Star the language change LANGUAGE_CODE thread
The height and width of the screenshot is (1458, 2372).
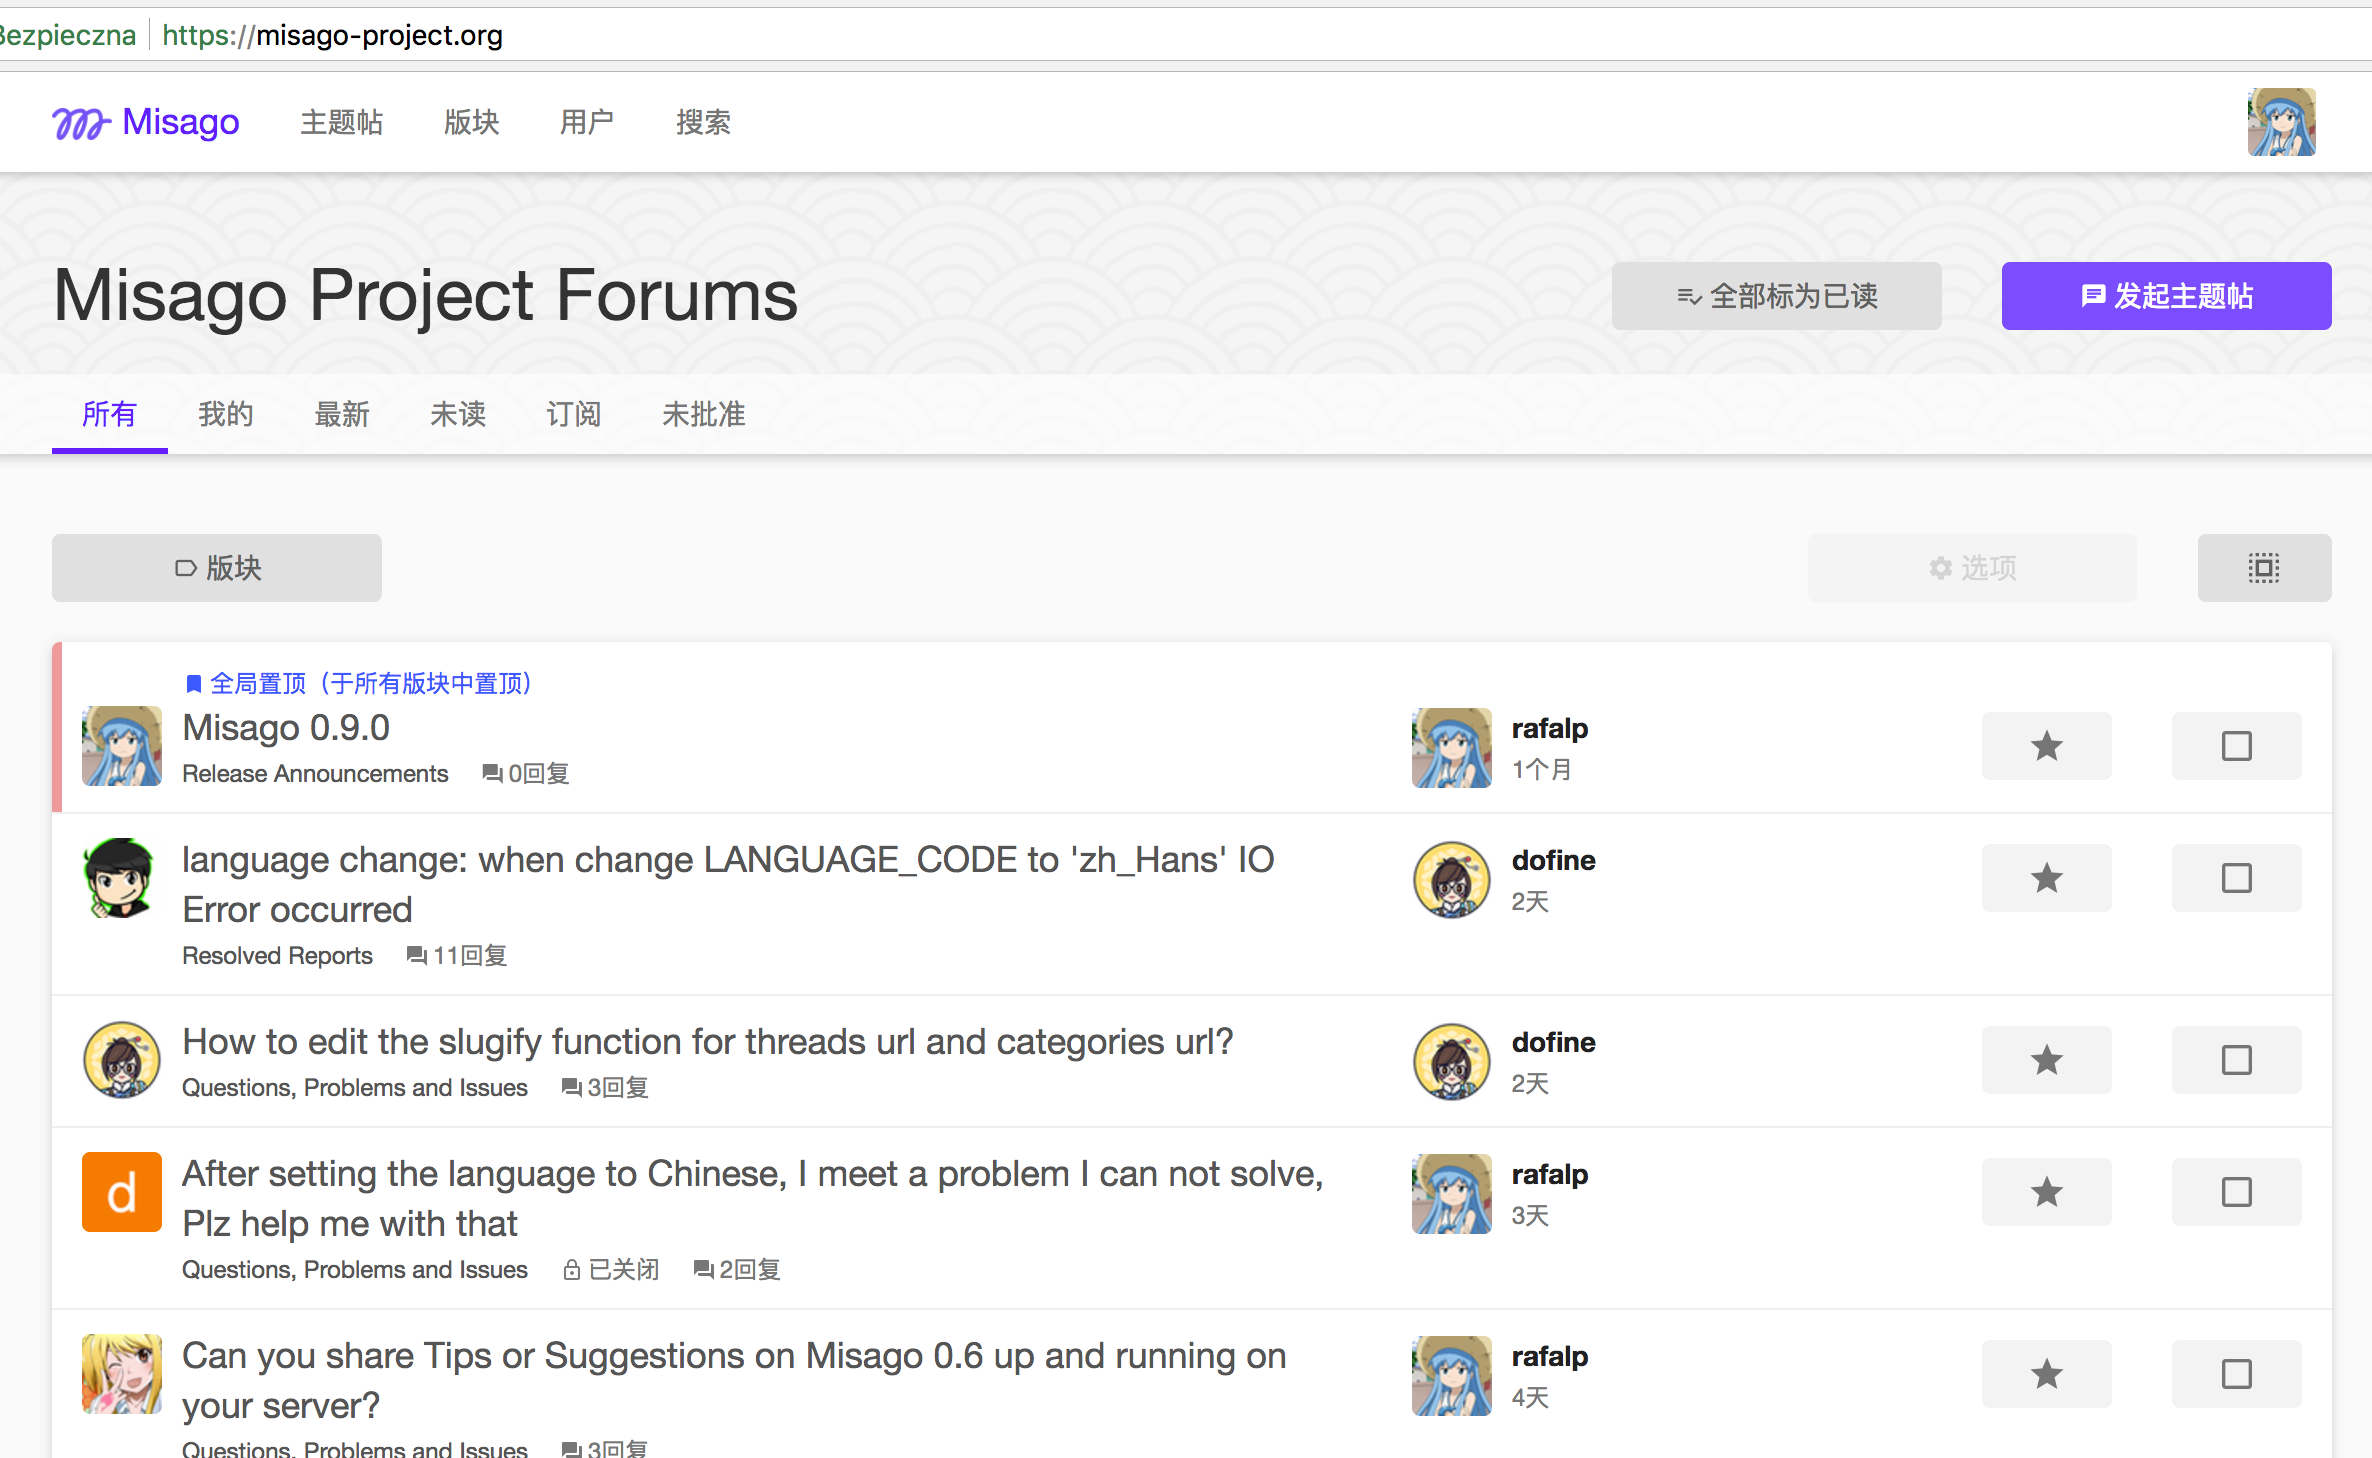click(2046, 878)
